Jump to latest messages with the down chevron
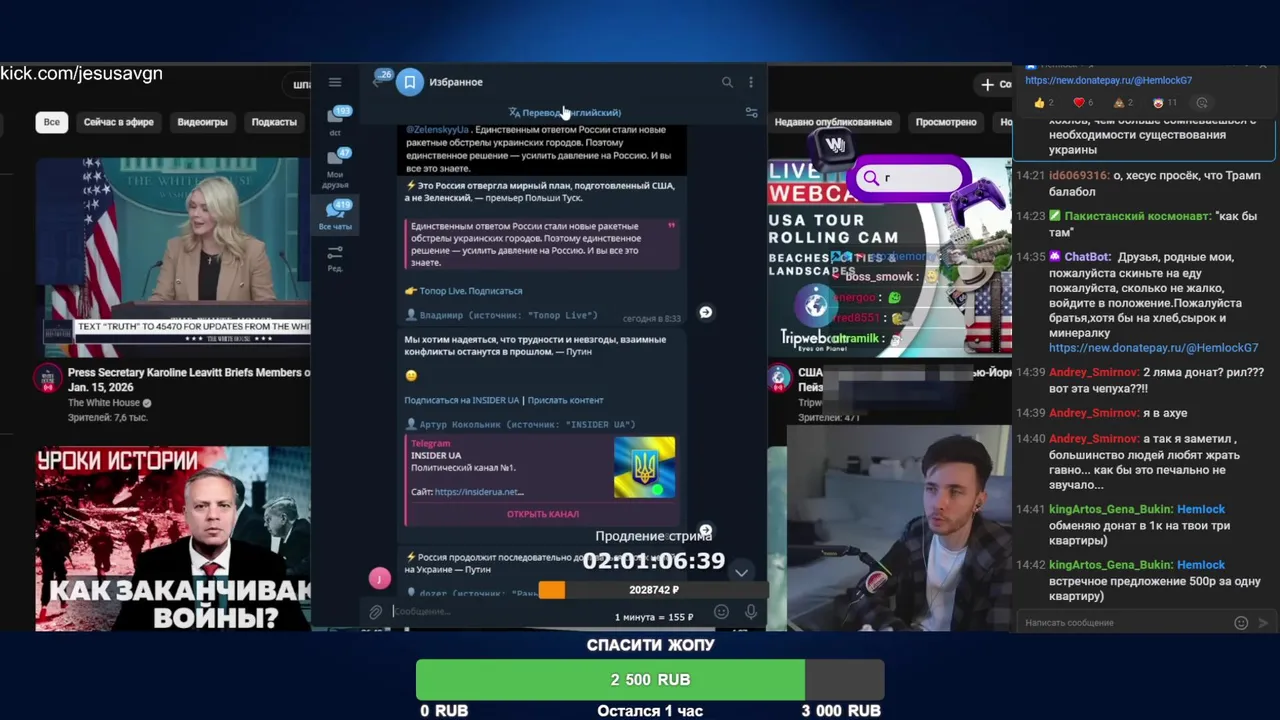 click(x=741, y=572)
